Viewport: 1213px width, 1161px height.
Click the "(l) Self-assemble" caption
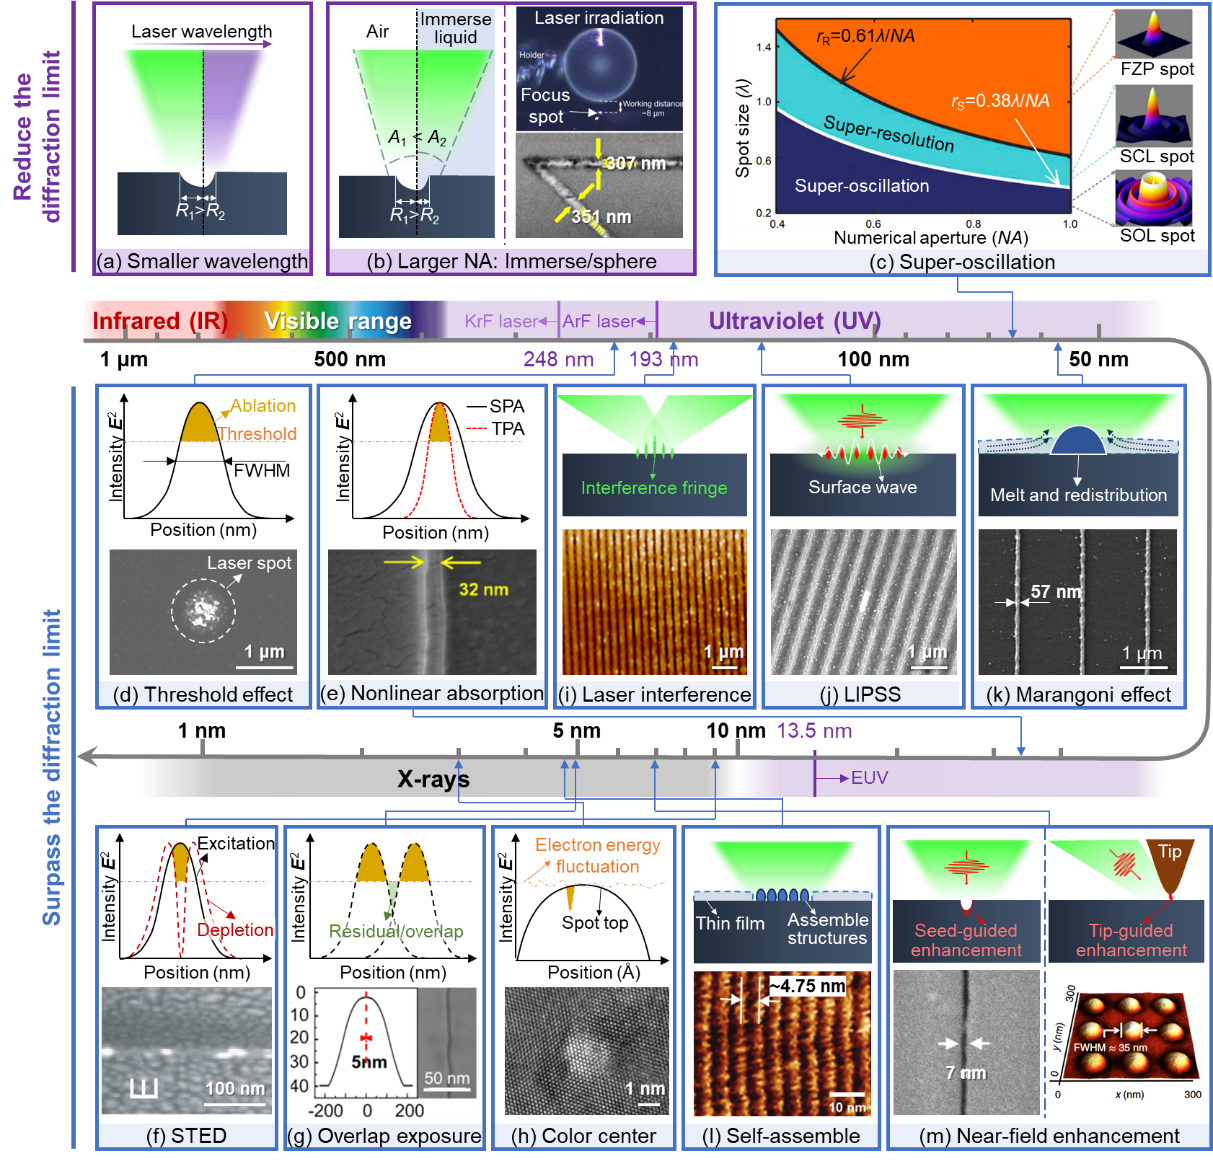780,1136
